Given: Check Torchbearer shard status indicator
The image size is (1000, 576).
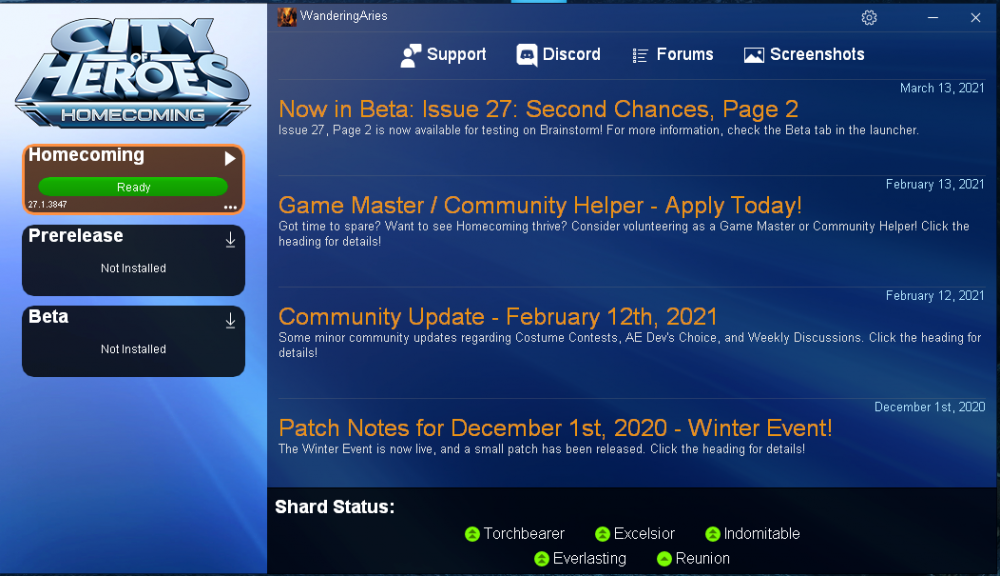Looking at the screenshot, I should point(471,534).
